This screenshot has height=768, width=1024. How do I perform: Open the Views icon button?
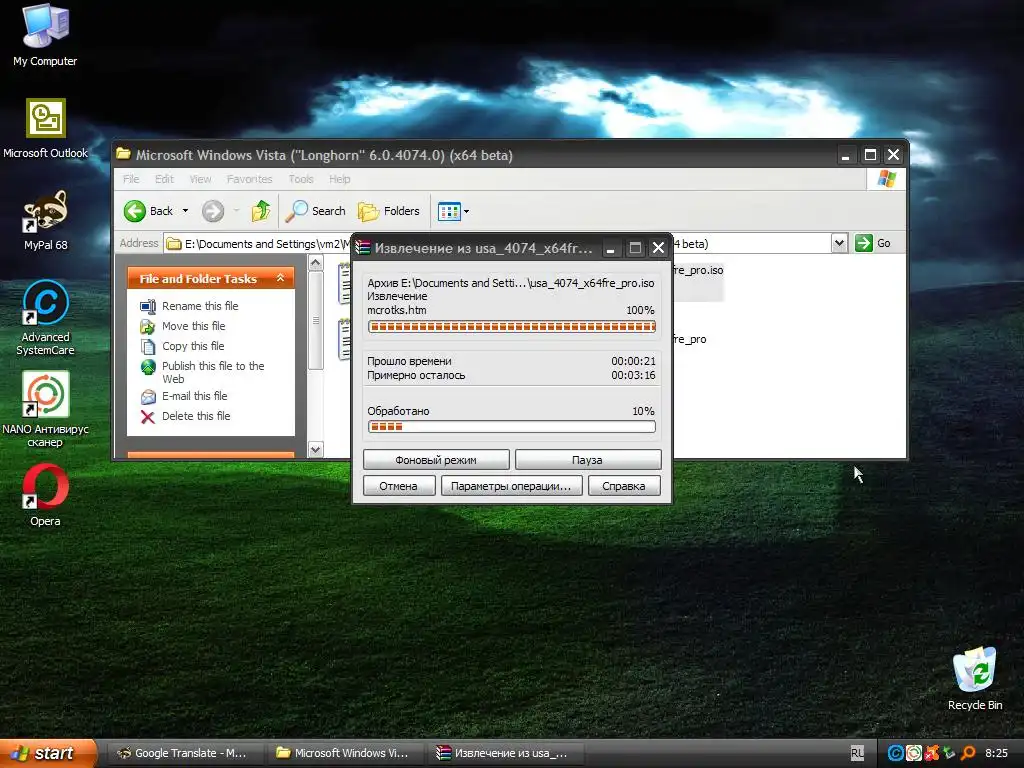point(449,212)
